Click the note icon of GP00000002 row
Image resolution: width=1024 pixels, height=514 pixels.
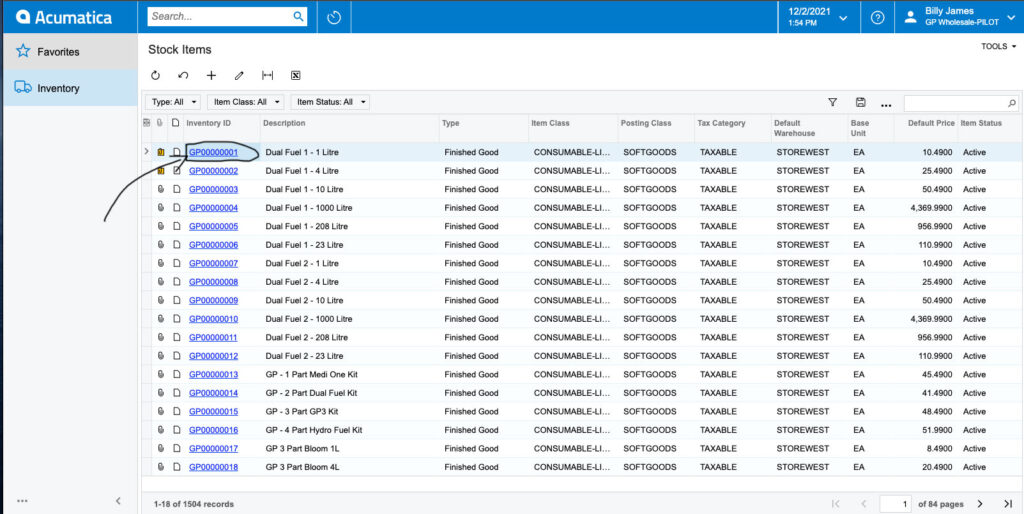click(x=176, y=171)
